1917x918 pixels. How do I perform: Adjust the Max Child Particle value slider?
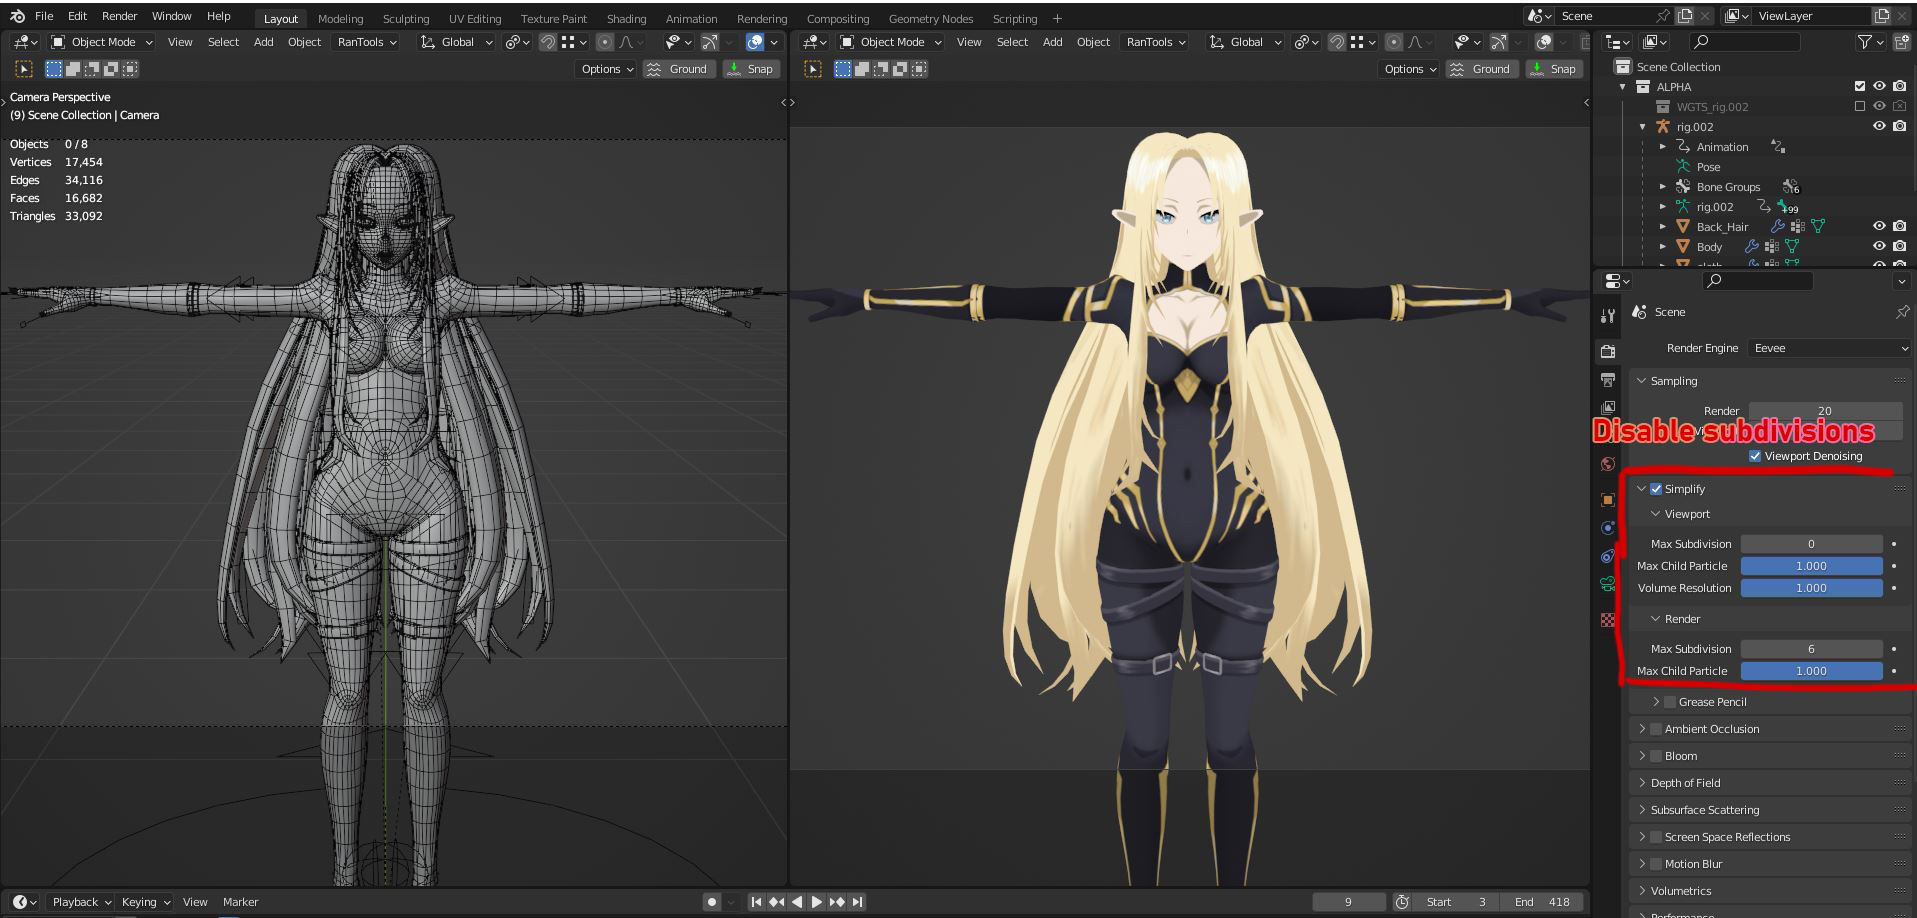[x=1812, y=565]
